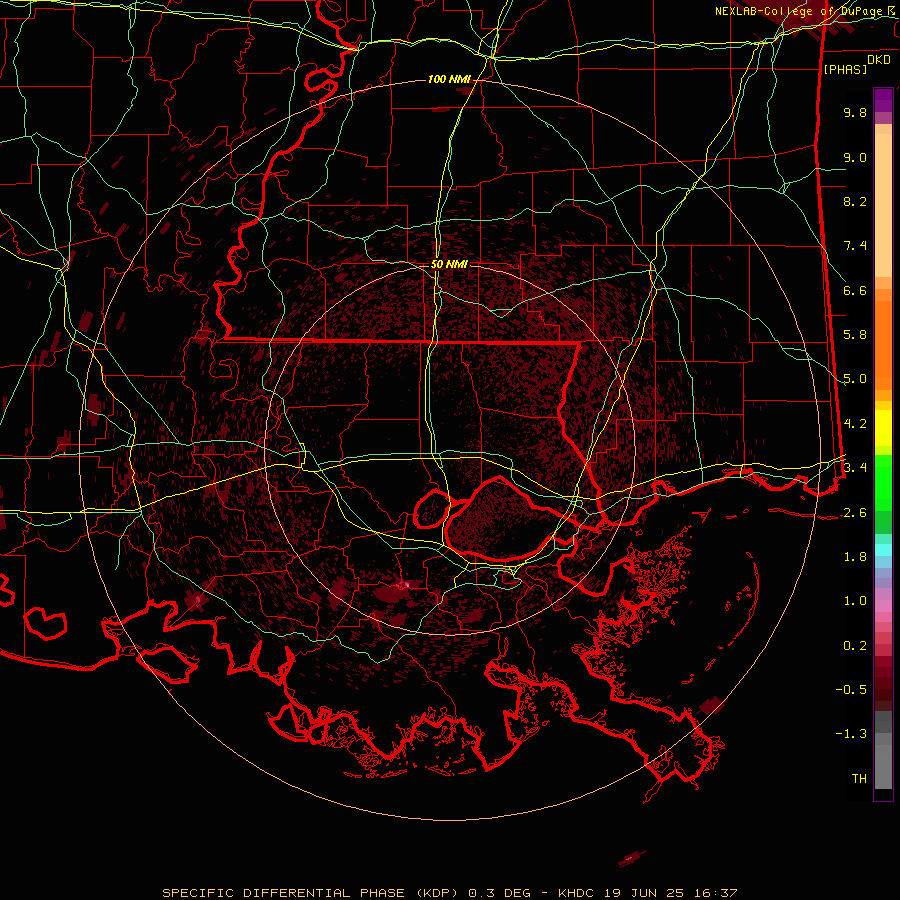The image size is (900, 900).
Task: Click the 5.8 scale value
Action: pos(855,335)
